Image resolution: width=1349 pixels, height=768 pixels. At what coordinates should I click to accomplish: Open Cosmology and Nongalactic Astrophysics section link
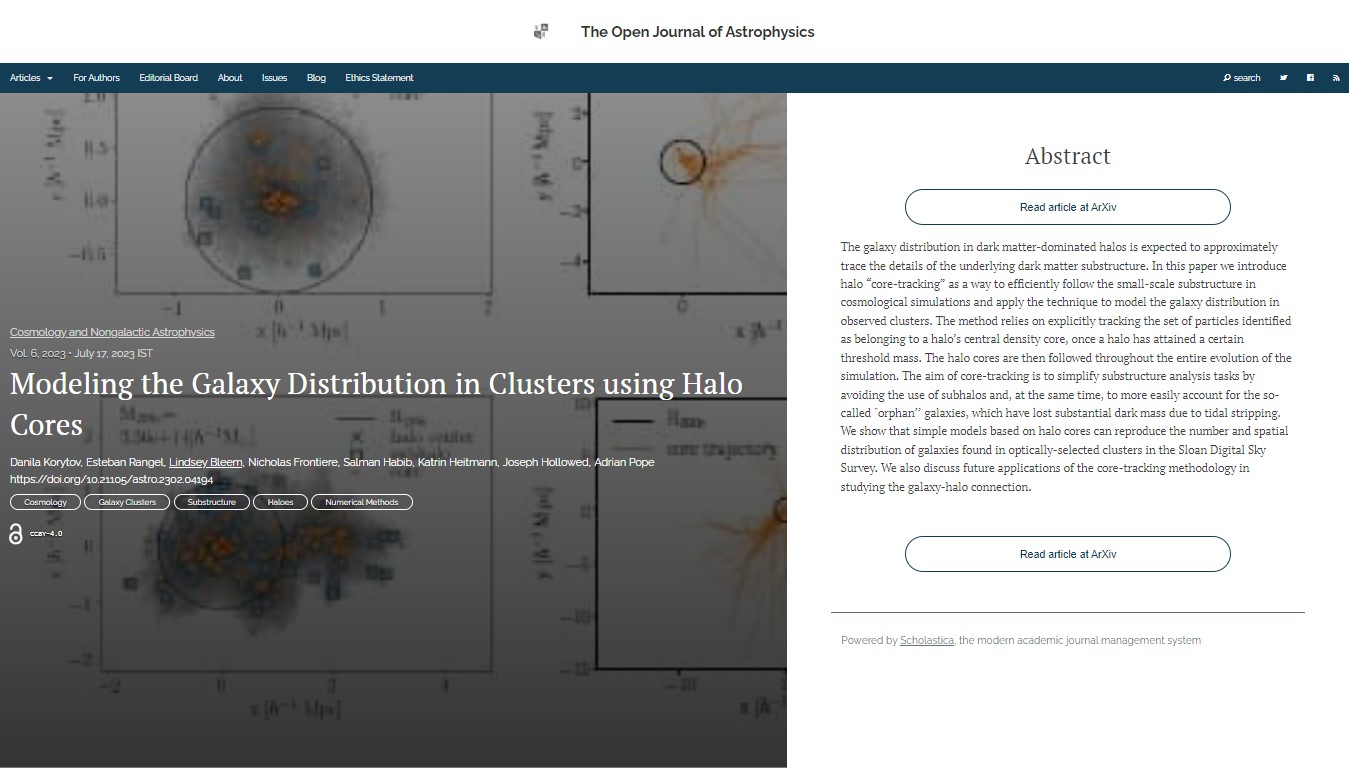pyautogui.click(x=112, y=332)
